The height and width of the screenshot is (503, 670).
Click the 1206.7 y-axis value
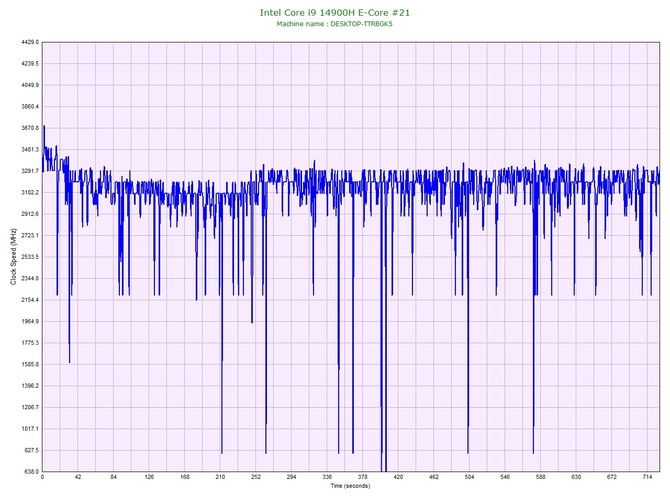tap(30, 407)
